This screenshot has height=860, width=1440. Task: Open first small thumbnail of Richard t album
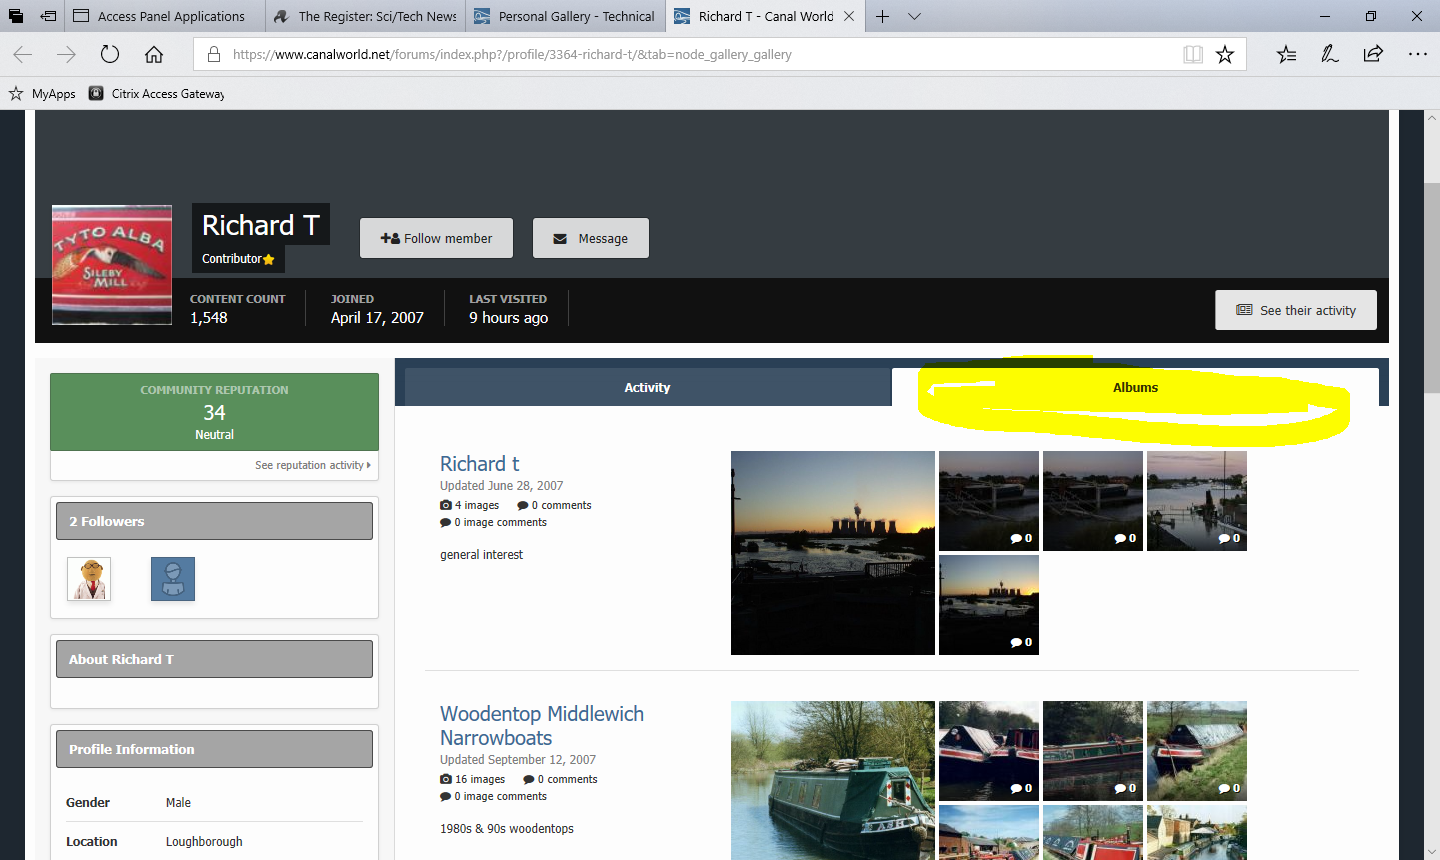989,501
